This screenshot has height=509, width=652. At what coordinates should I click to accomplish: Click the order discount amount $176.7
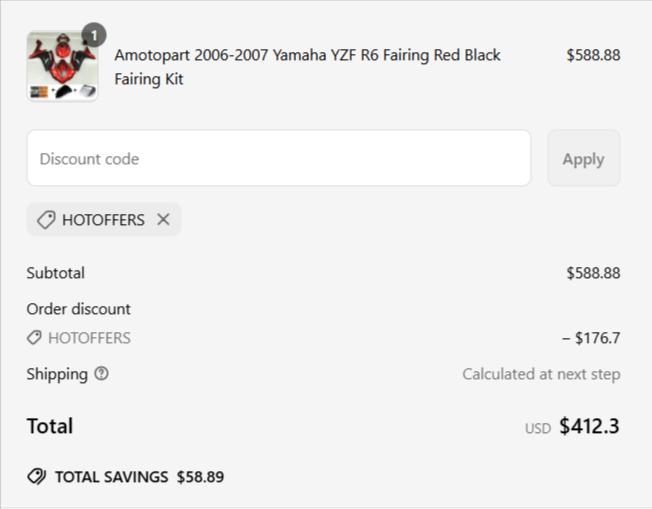[591, 338]
